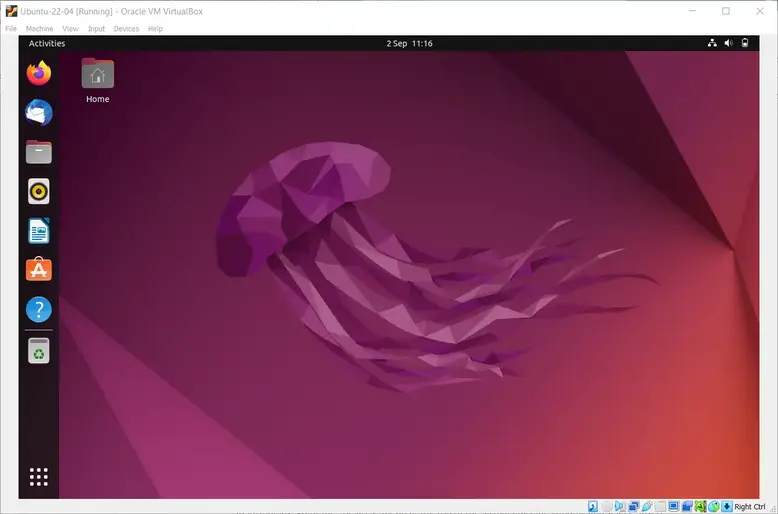This screenshot has height=514, width=778.
Task: Launch Firefox from the Ubuntu dock
Action: 39,73
